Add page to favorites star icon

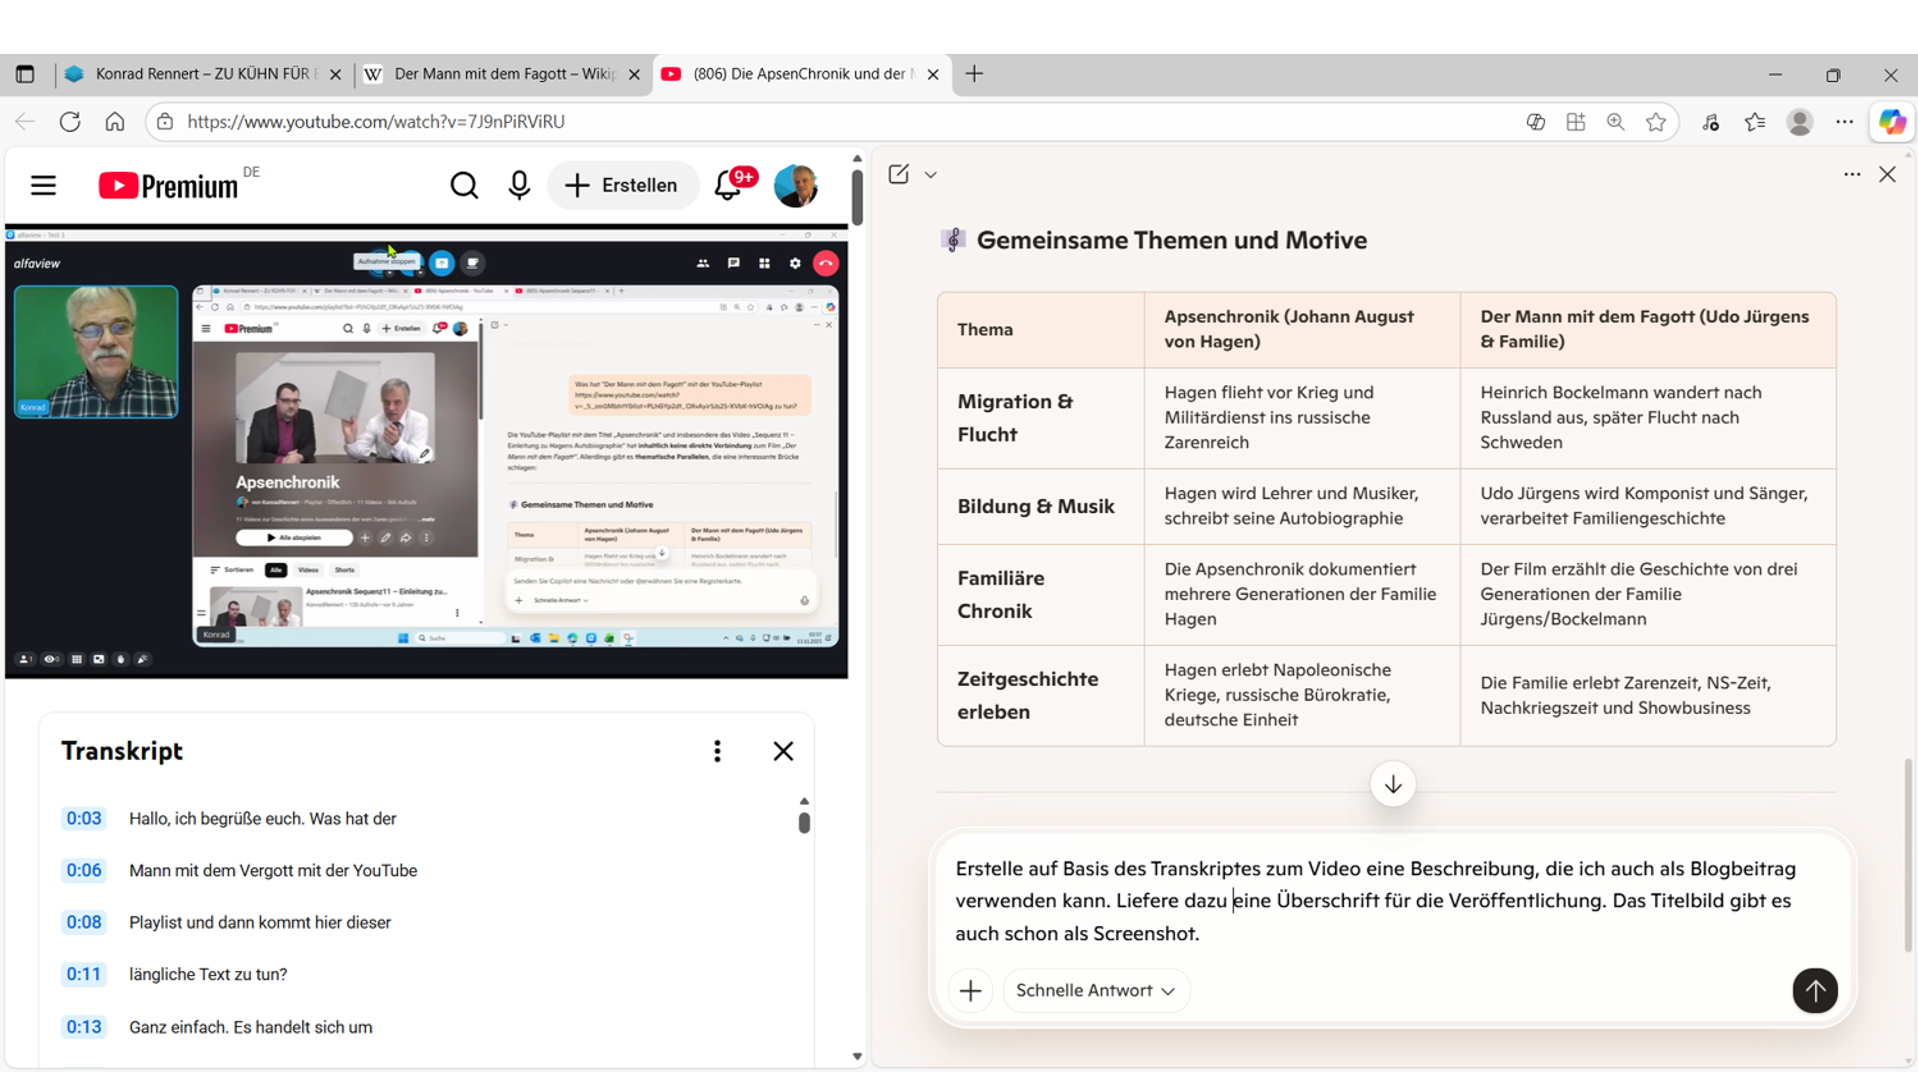[1656, 122]
